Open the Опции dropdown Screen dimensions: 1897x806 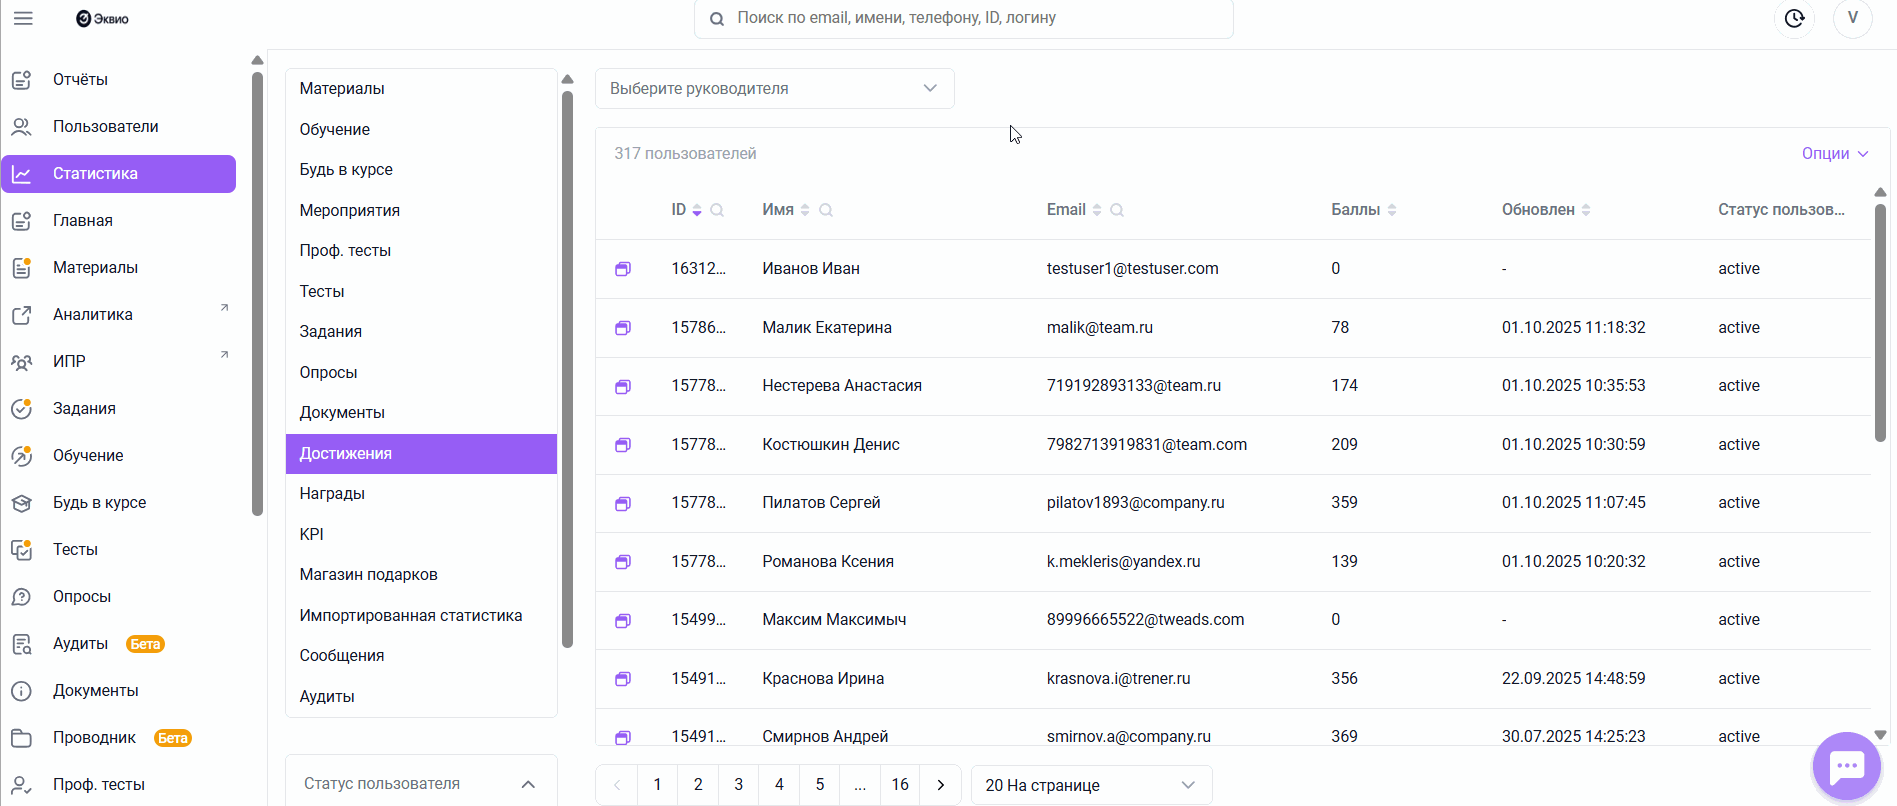1834,153
